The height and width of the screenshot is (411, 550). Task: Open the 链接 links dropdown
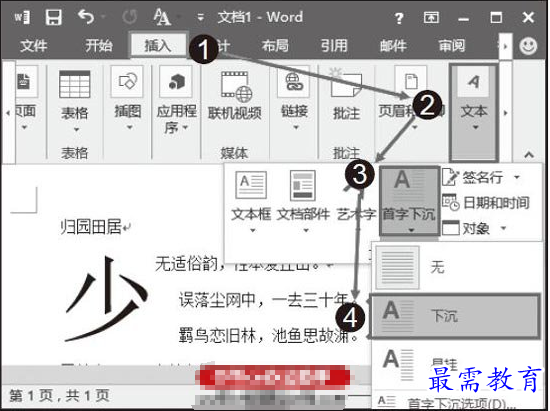click(294, 98)
